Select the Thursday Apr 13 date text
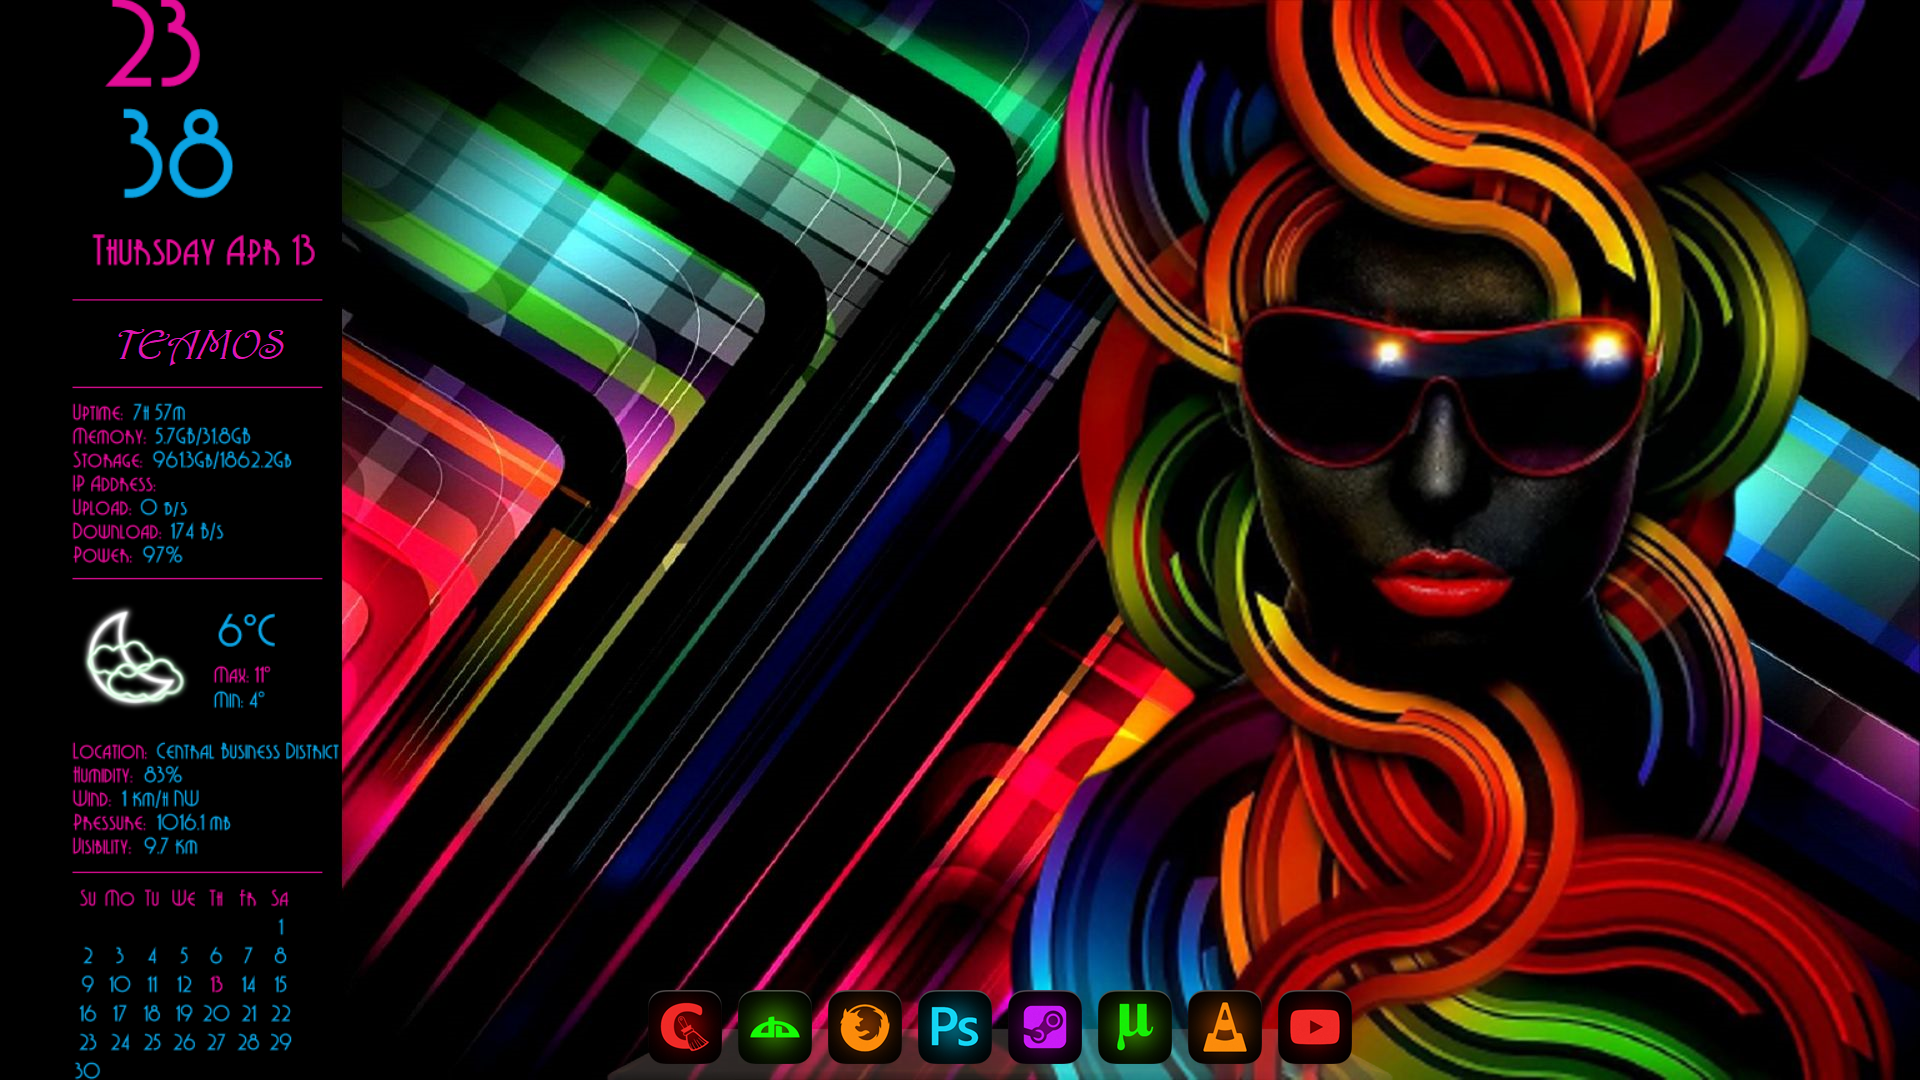 (204, 251)
